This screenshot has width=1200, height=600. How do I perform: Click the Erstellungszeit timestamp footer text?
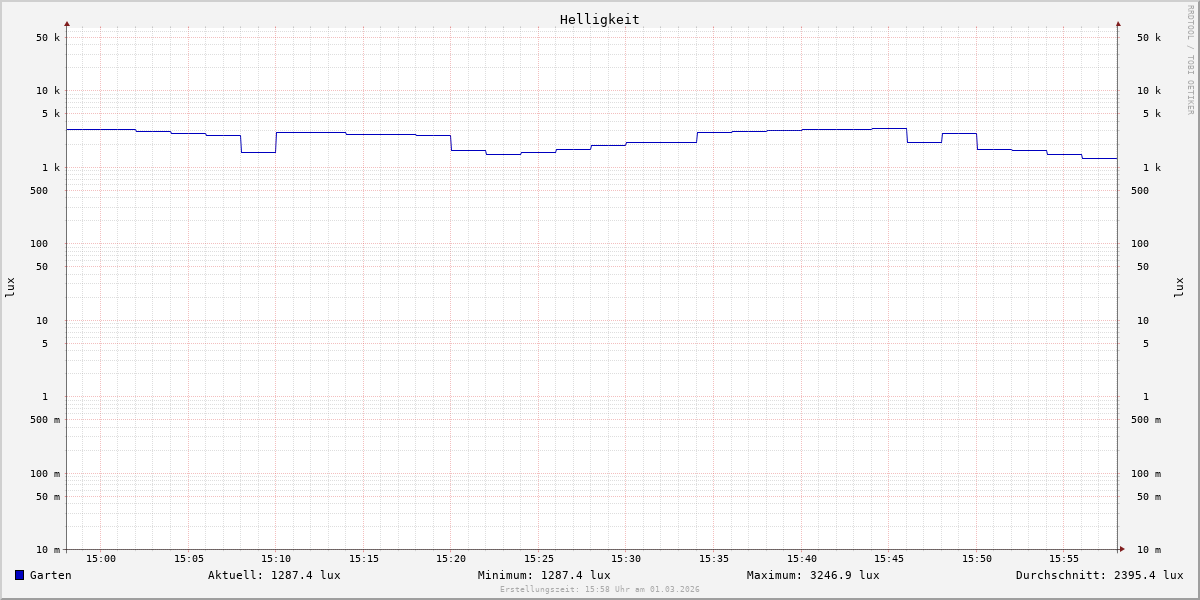tap(600, 590)
